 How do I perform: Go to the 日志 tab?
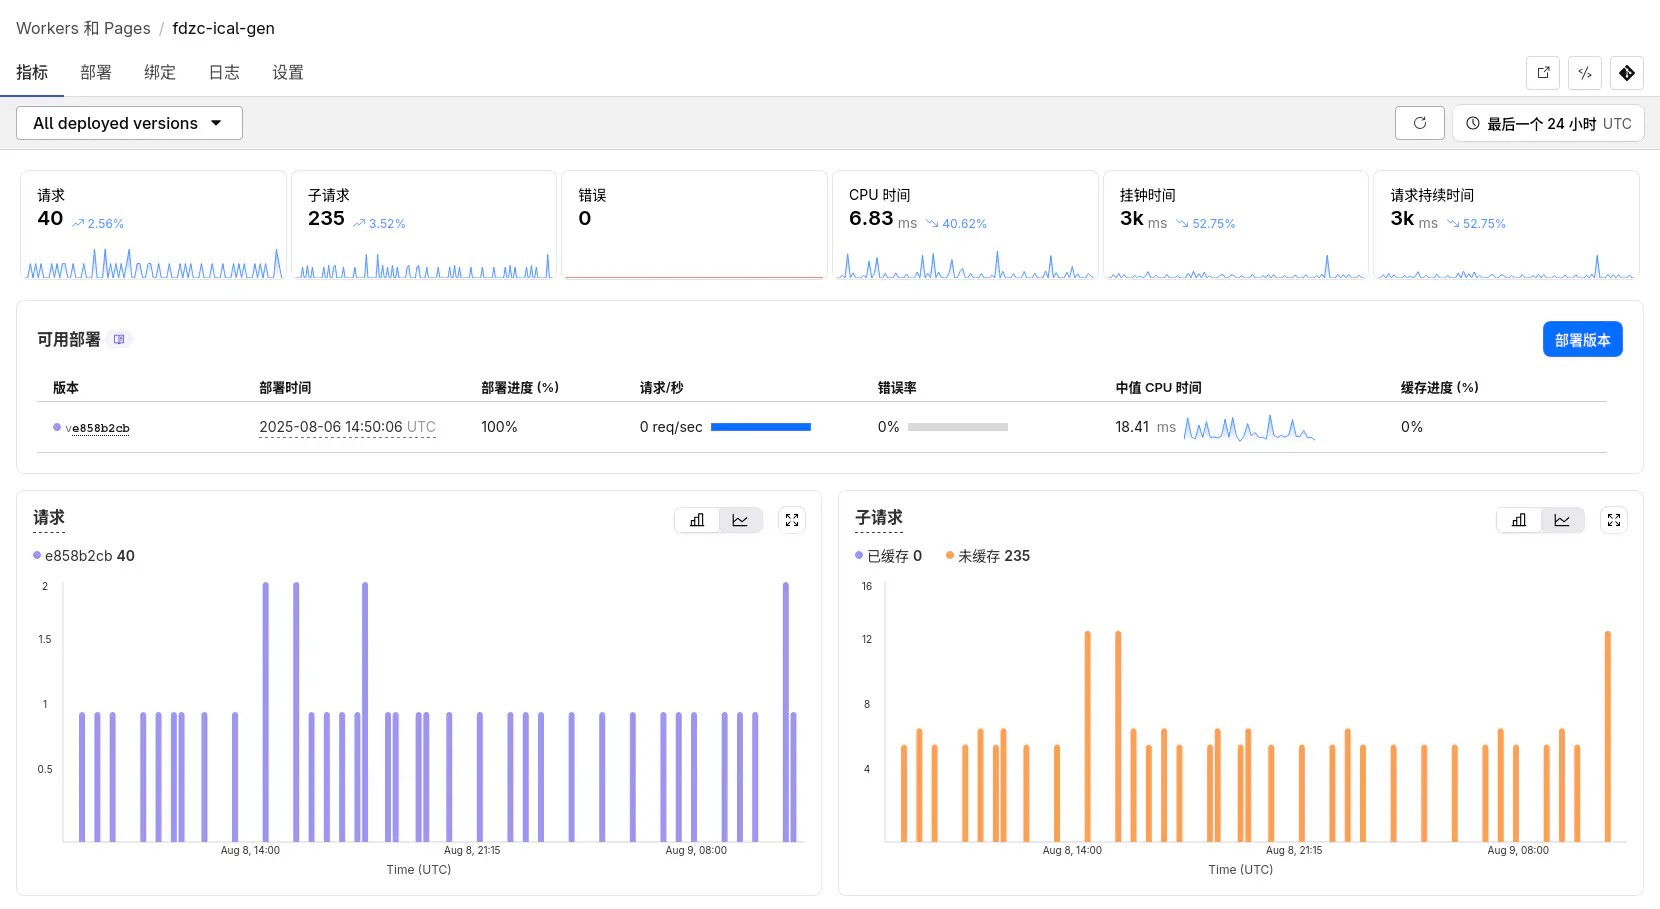click(x=224, y=73)
